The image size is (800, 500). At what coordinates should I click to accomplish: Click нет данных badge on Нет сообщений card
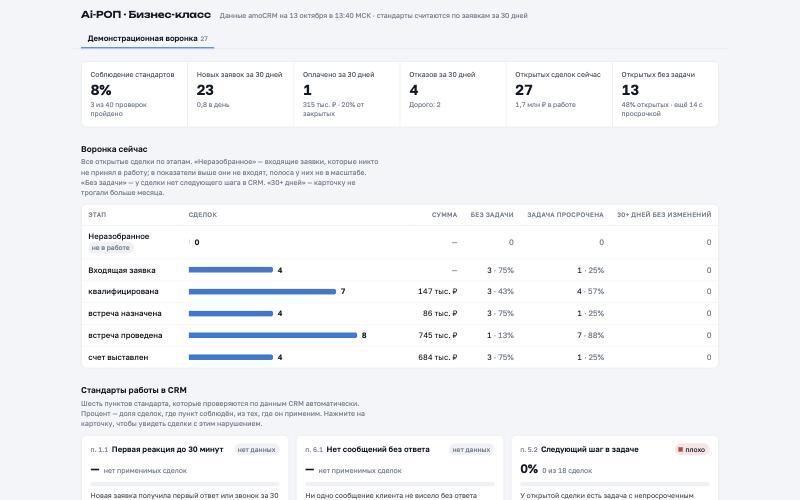point(471,449)
